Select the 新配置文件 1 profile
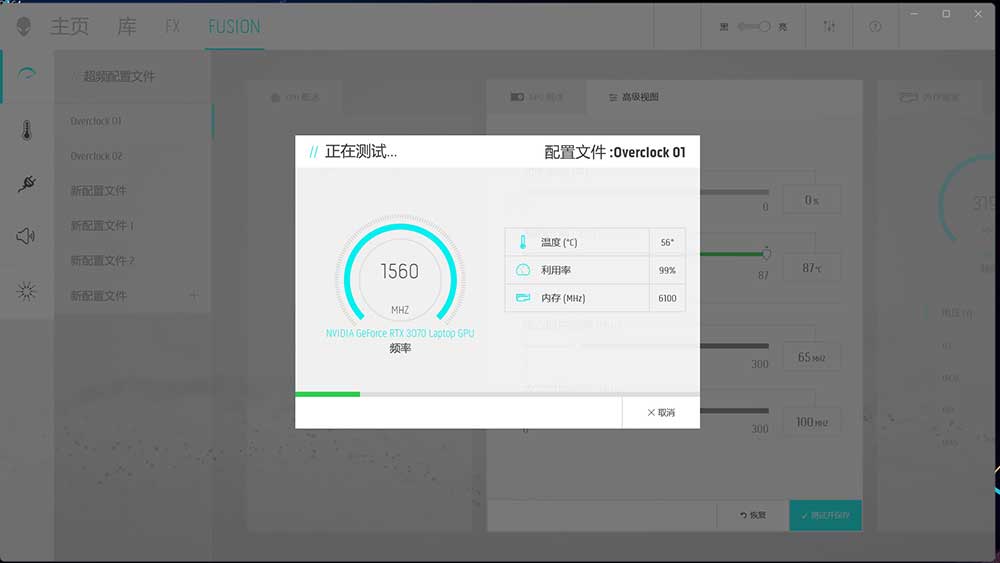The width and height of the screenshot is (1000, 563). coord(102,226)
